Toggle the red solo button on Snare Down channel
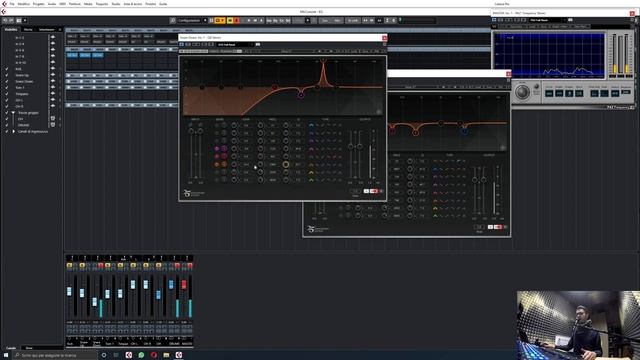The height and width of the screenshot is (360, 640). [101, 265]
